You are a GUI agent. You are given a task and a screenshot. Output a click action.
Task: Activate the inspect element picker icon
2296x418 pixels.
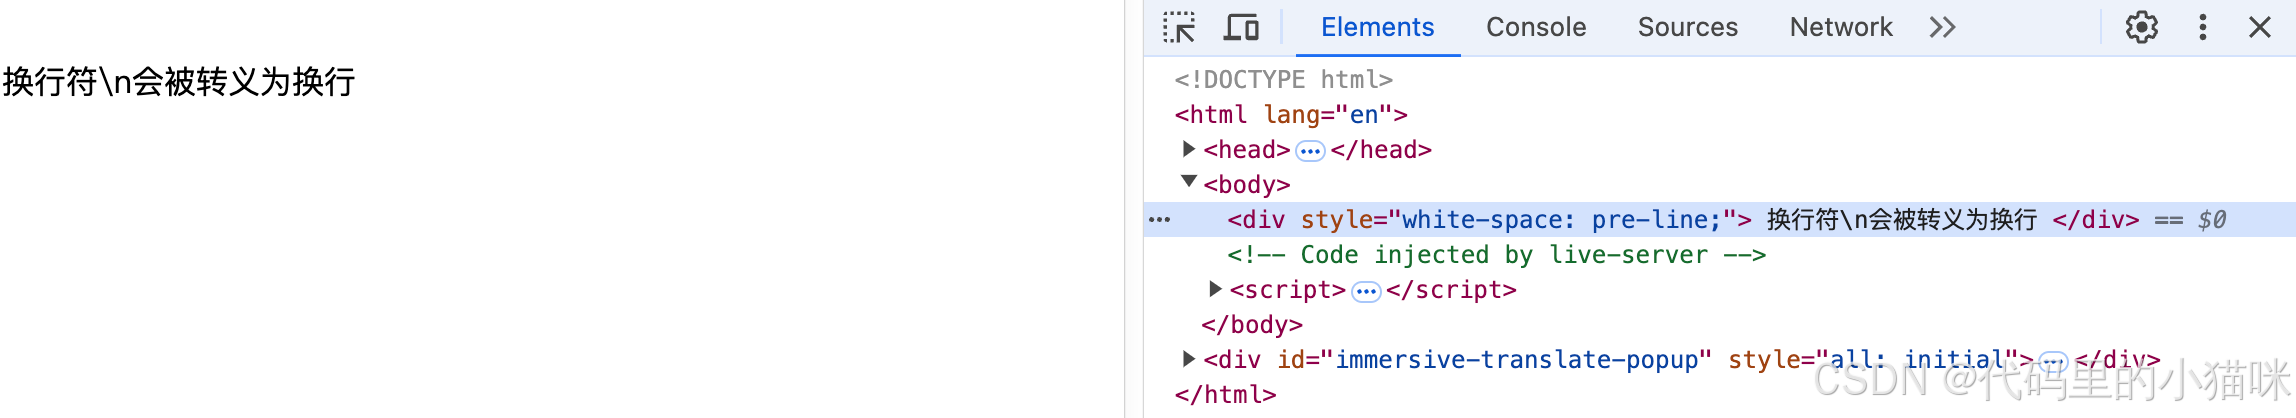1179,27
